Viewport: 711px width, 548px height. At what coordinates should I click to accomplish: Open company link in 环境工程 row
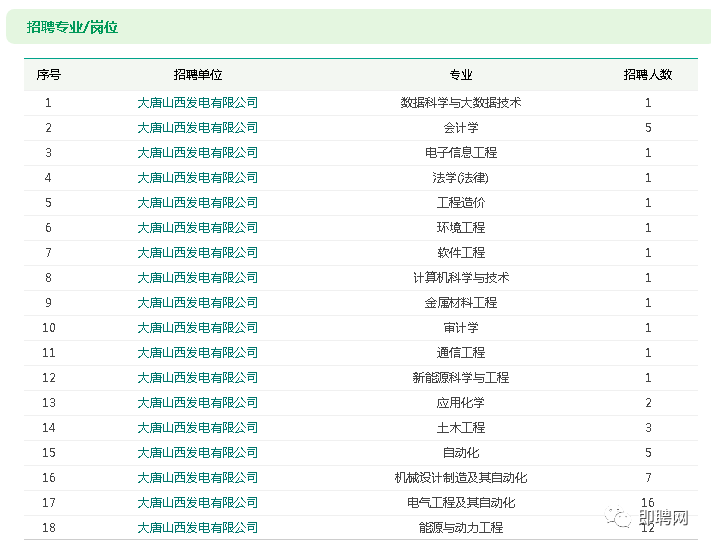(198, 228)
